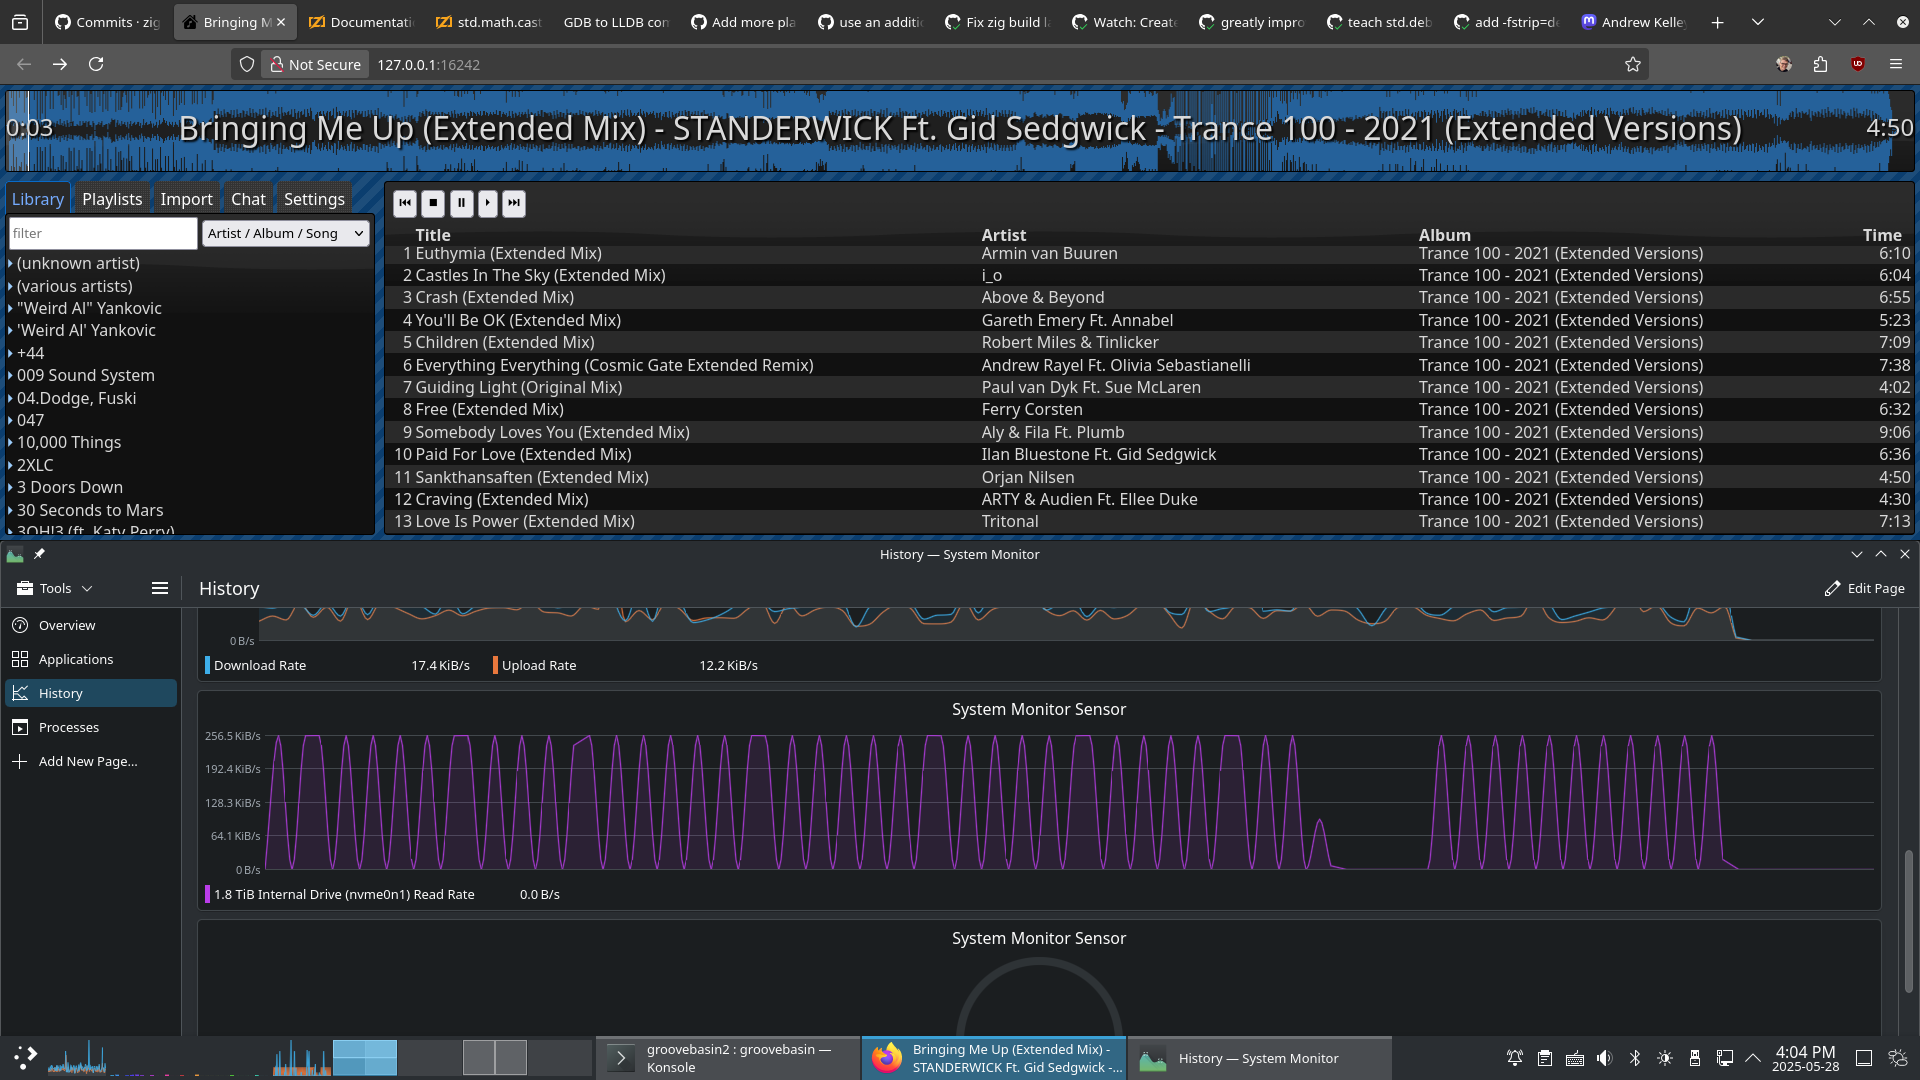Open Tools menu in System Monitor
Viewport: 1920px width, 1080px height.
pyautogui.click(x=55, y=588)
